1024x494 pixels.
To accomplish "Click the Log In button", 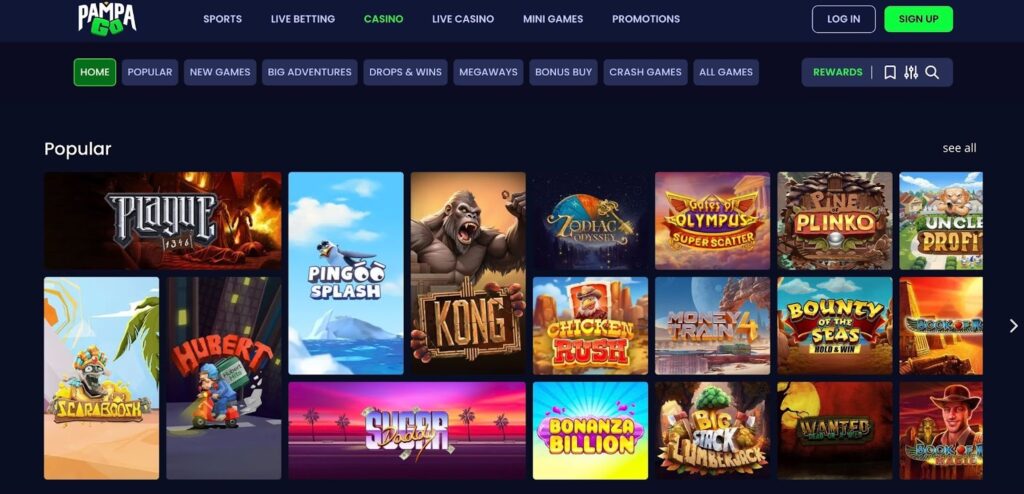I will [x=843, y=19].
